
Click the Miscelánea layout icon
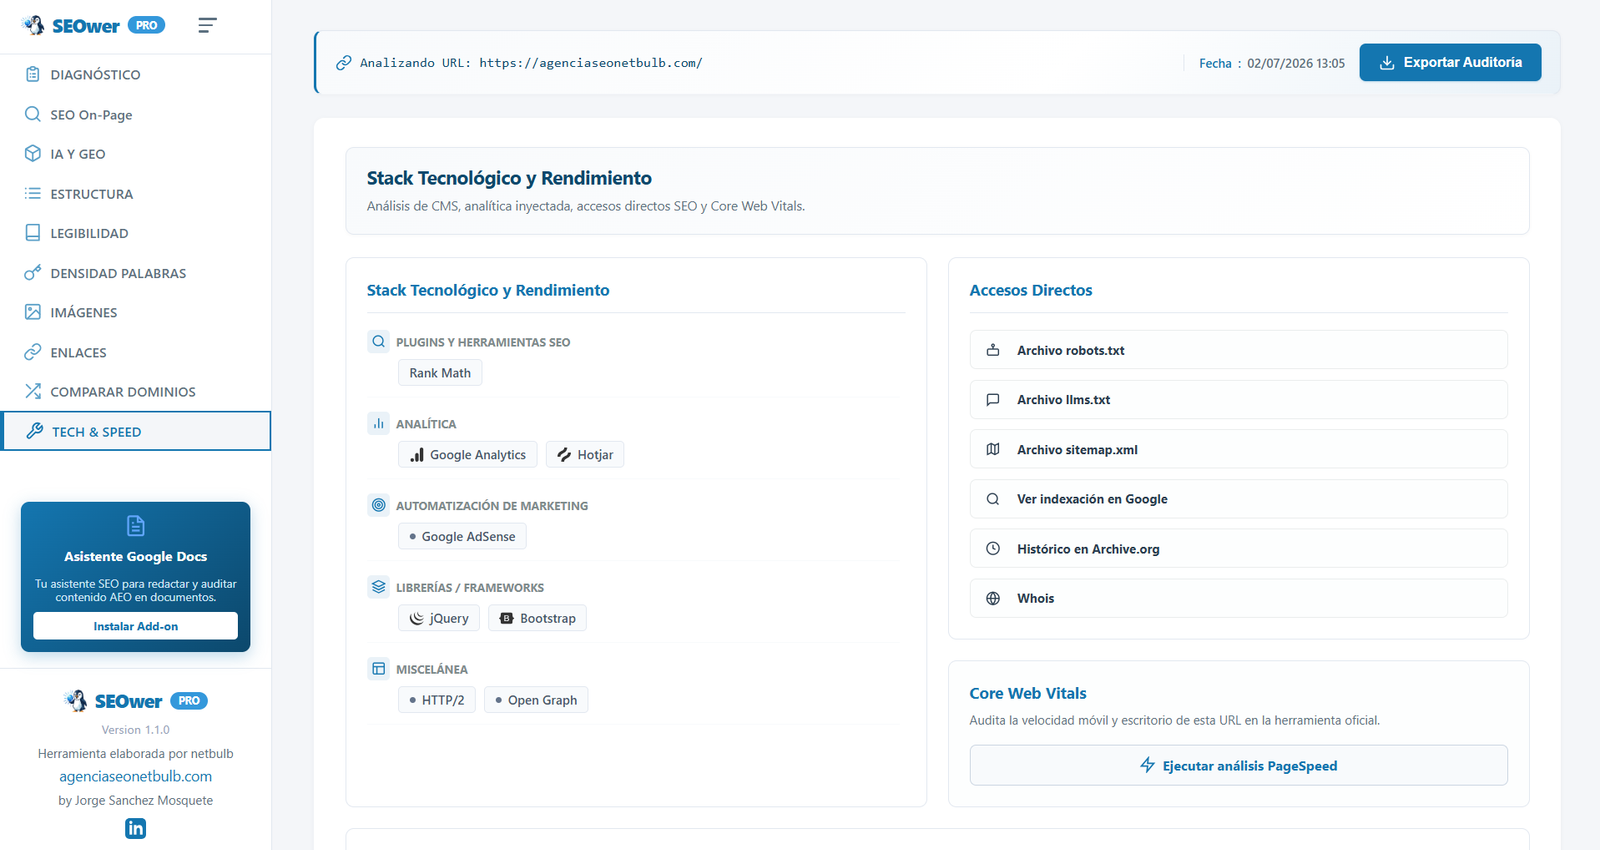(378, 669)
